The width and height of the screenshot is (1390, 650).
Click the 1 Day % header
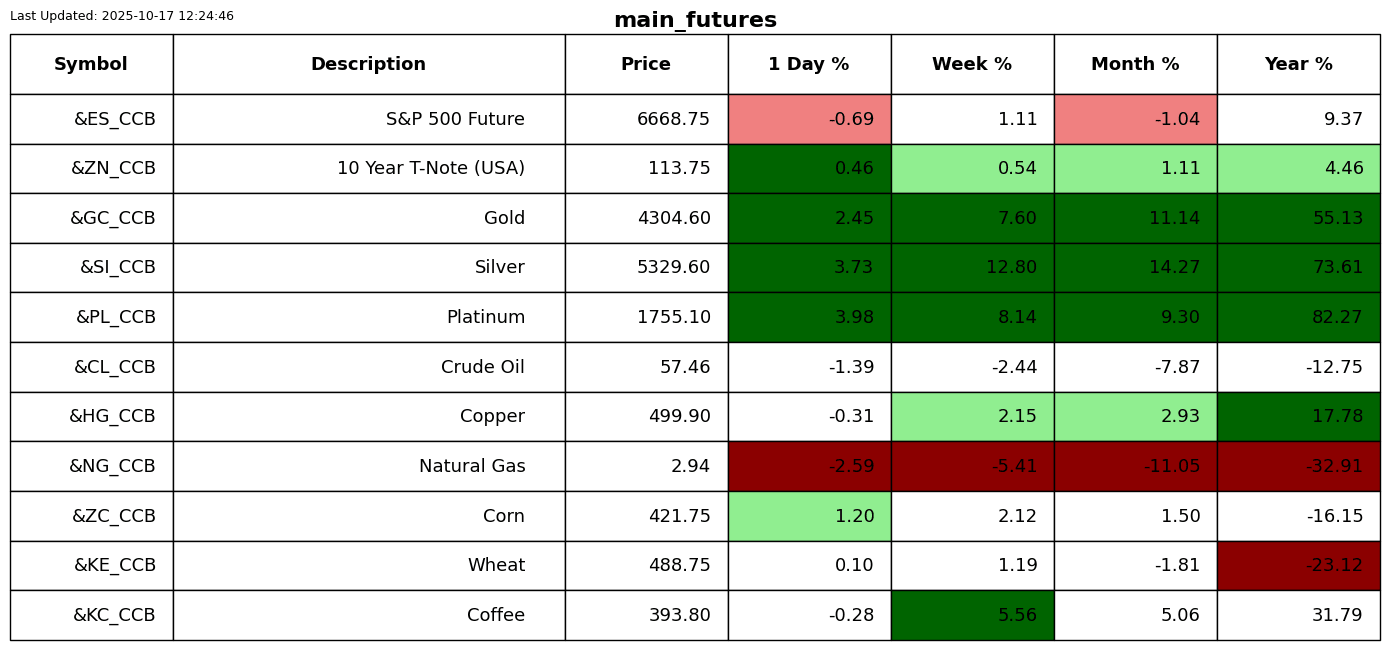809,64
